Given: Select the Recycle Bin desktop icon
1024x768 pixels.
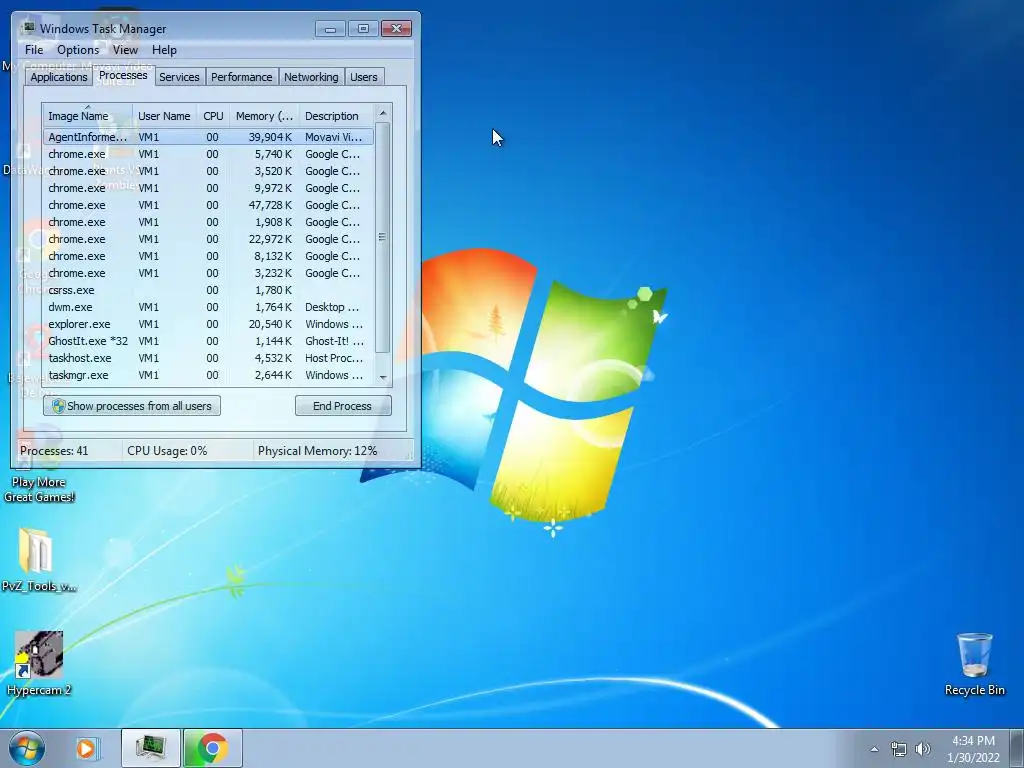Looking at the screenshot, I should (974, 664).
